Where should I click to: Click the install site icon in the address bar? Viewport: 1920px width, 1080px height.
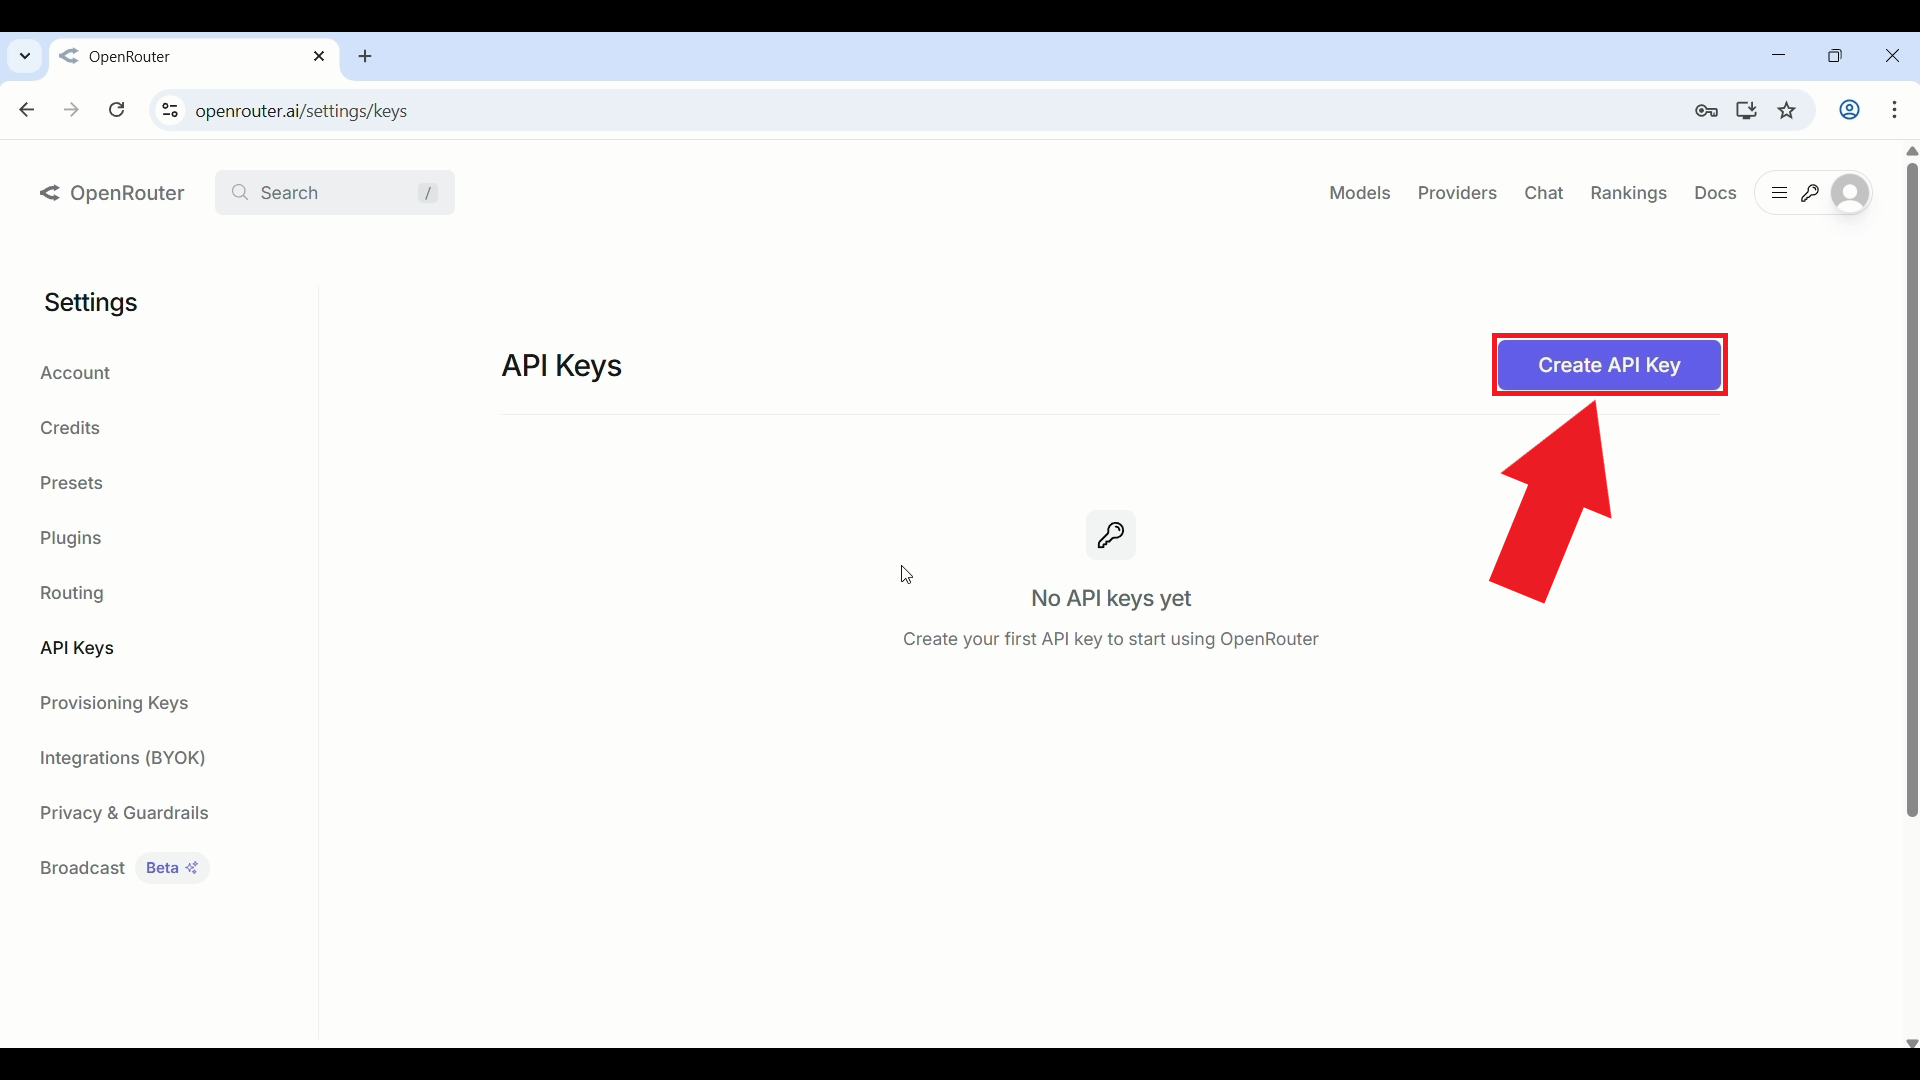pyautogui.click(x=1746, y=110)
